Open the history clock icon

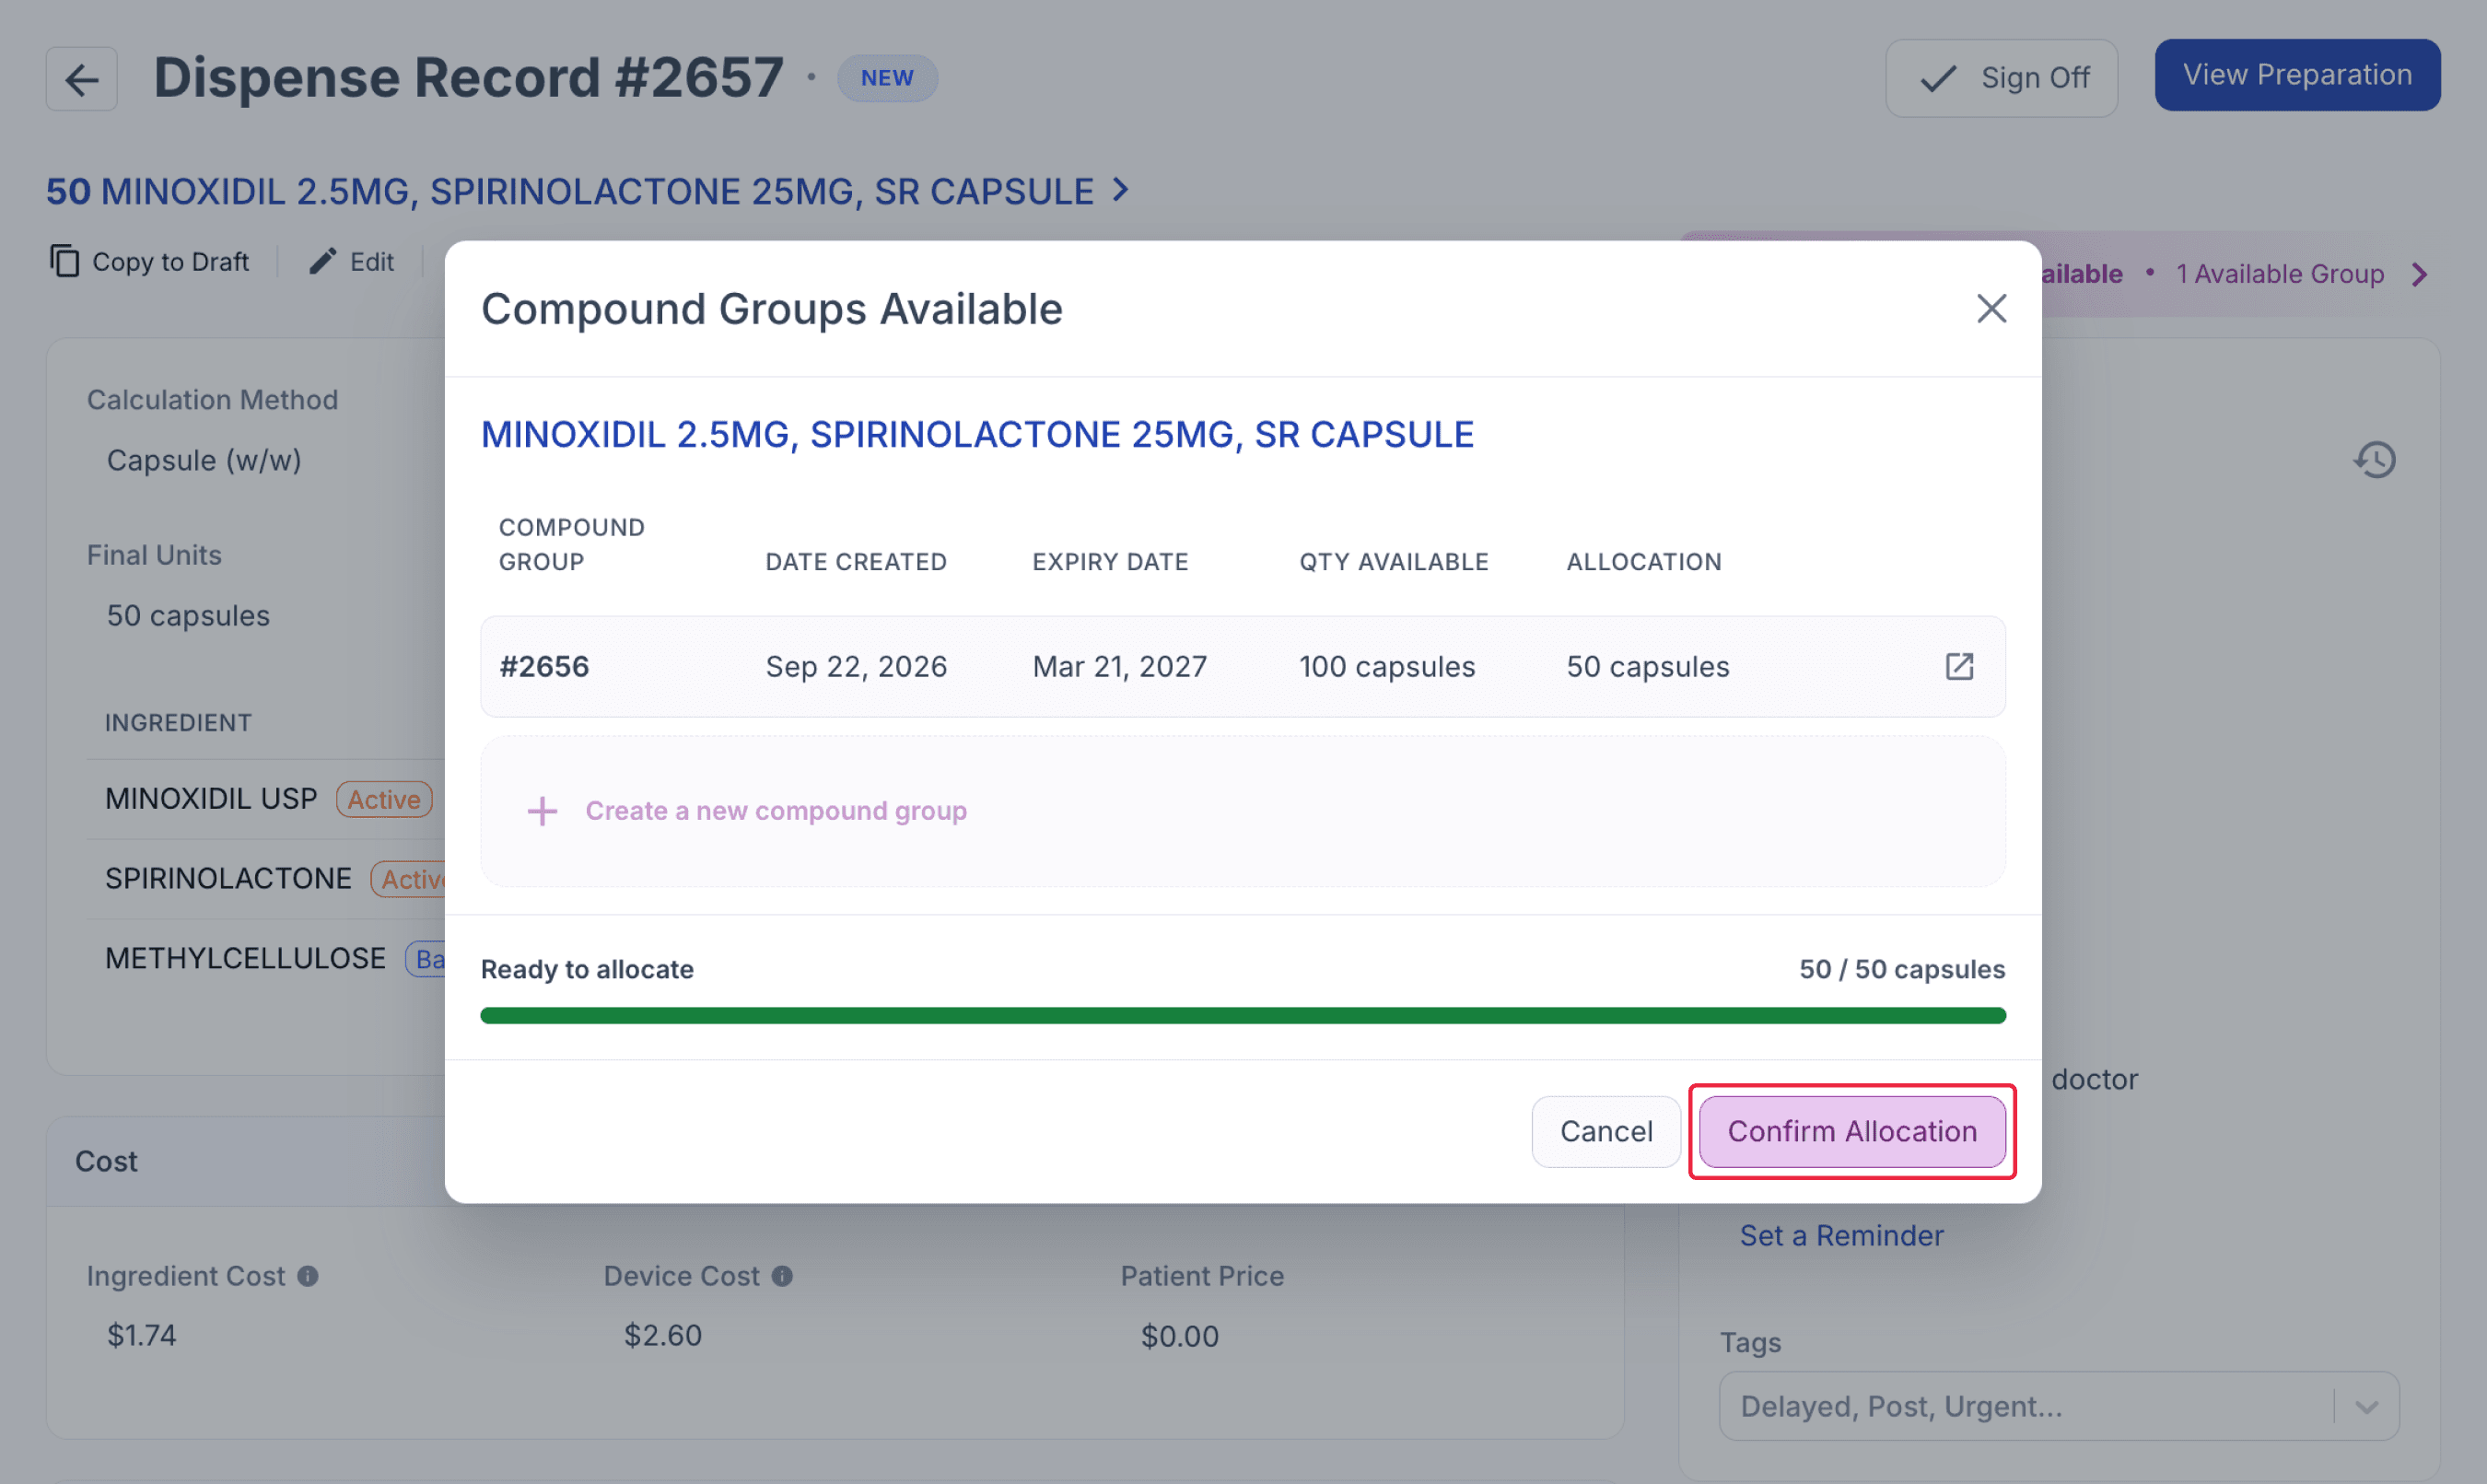point(2375,460)
